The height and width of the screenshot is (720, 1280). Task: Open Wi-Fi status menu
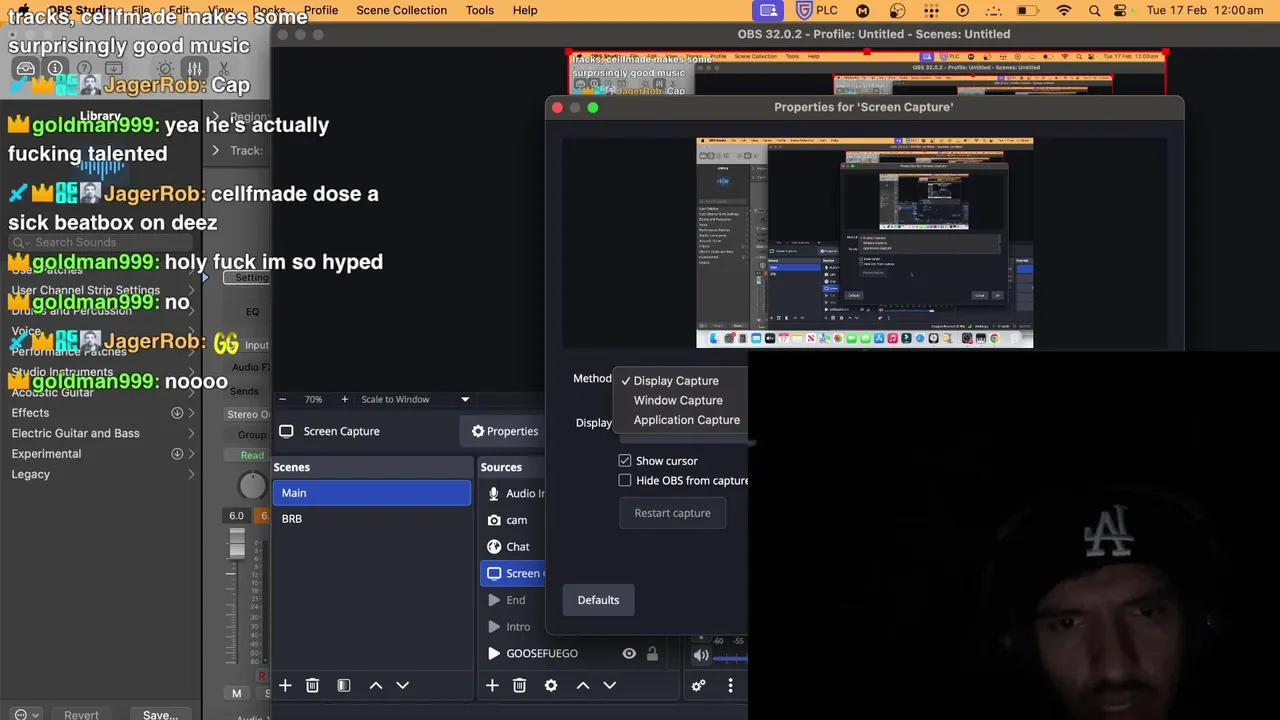tap(1064, 10)
